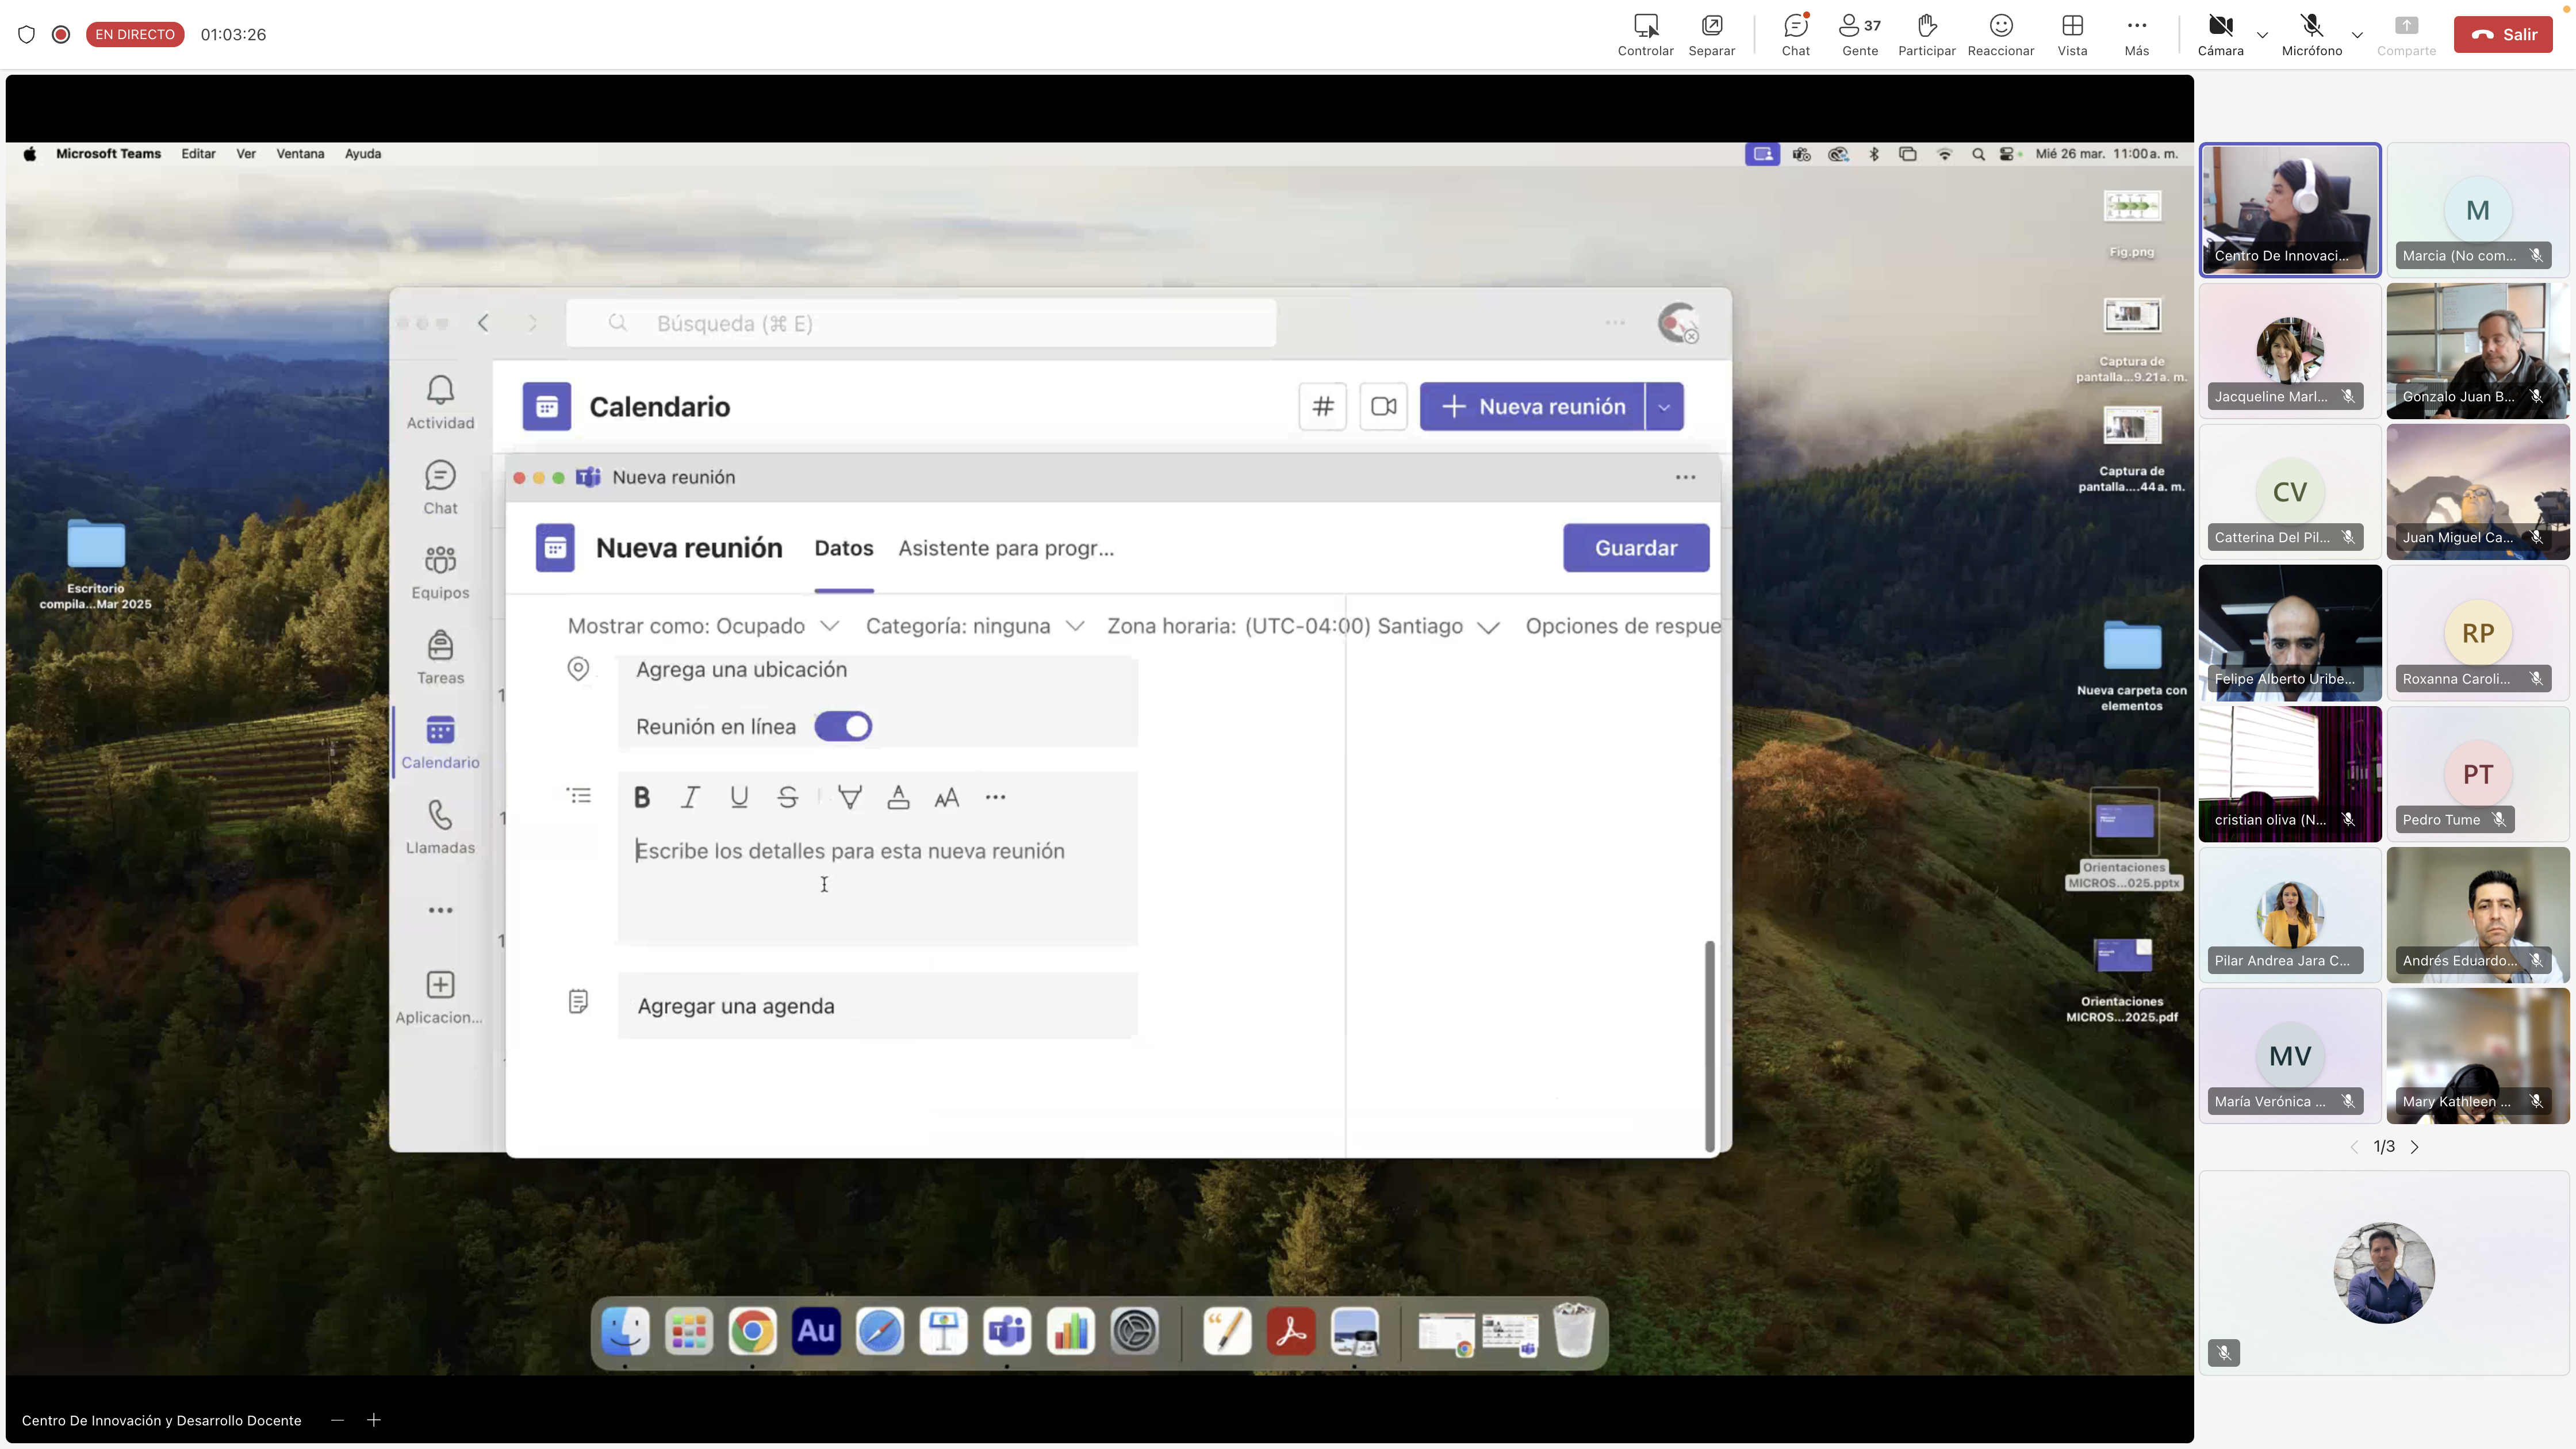Open the Reaccionar emoji menu
The image size is (2576, 1449).
(2000, 35)
